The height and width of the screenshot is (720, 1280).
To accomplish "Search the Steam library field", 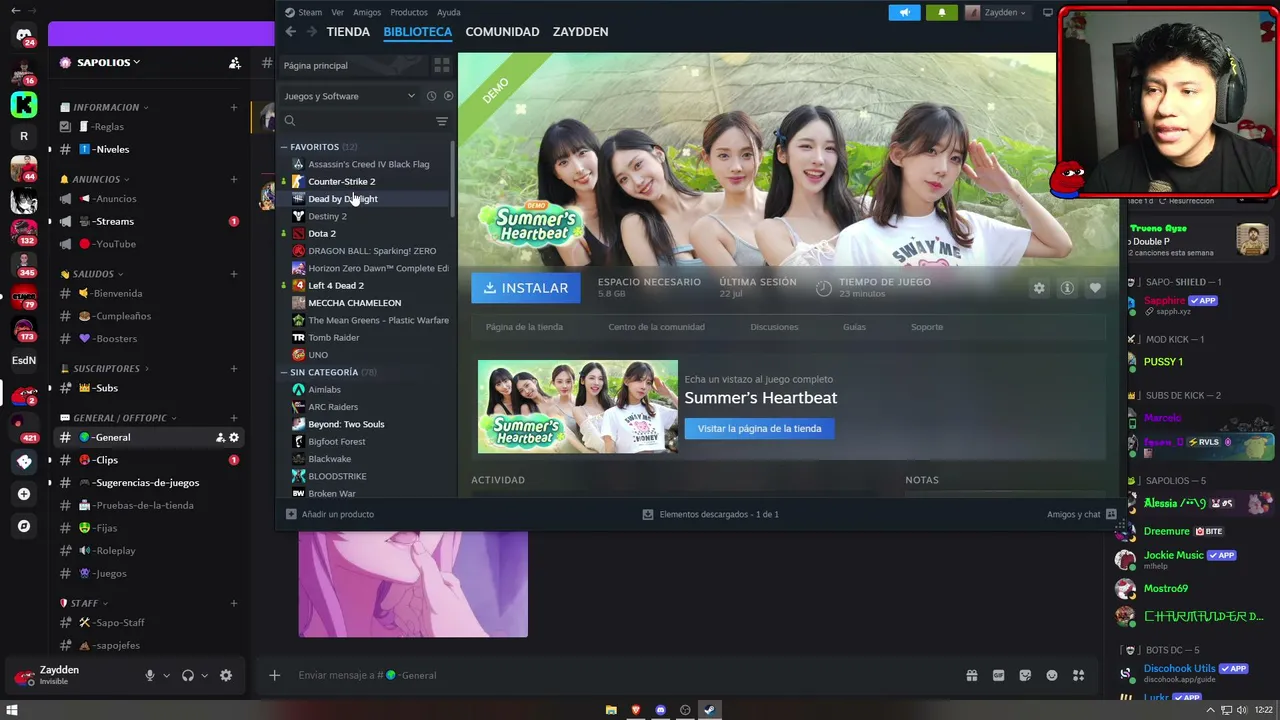I will pyautogui.click(x=357, y=121).
